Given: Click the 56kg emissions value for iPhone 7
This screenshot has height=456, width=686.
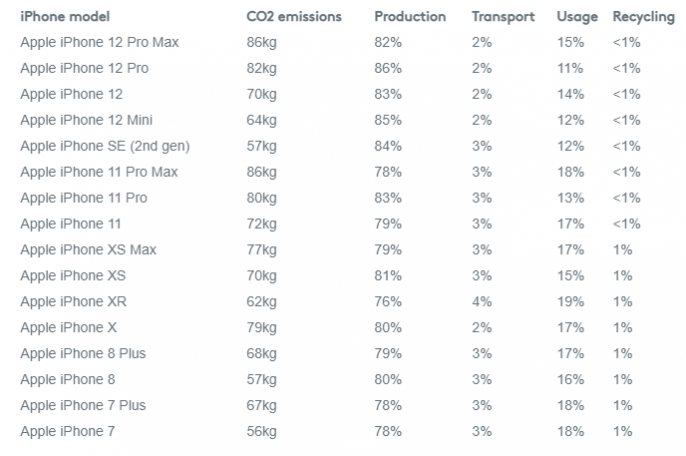Looking at the screenshot, I should pos(263,431).
